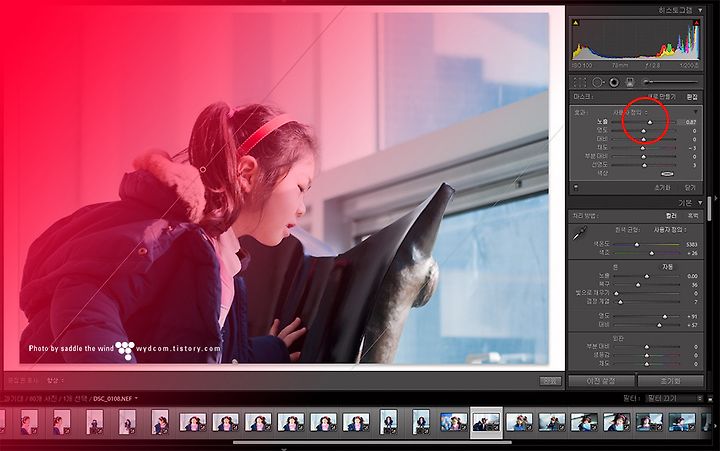
Task: Select the highlighted filmstrip thumbnail DSC_0108
Action: [486, 422]
